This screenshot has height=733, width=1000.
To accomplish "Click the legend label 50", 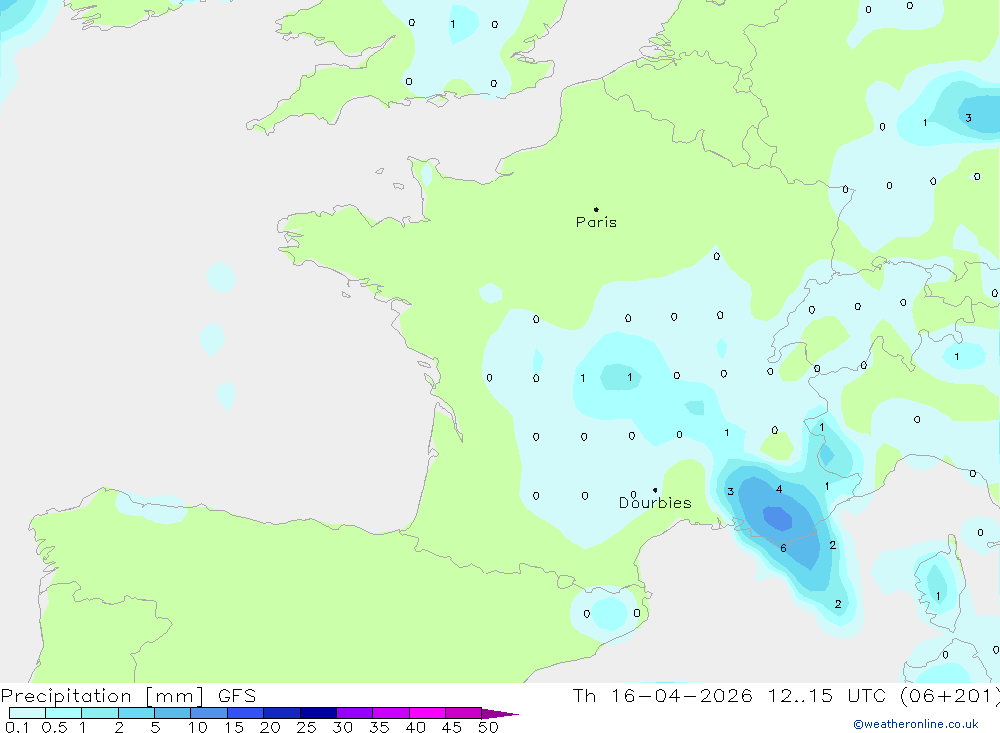I will click(x=488, y=727).
